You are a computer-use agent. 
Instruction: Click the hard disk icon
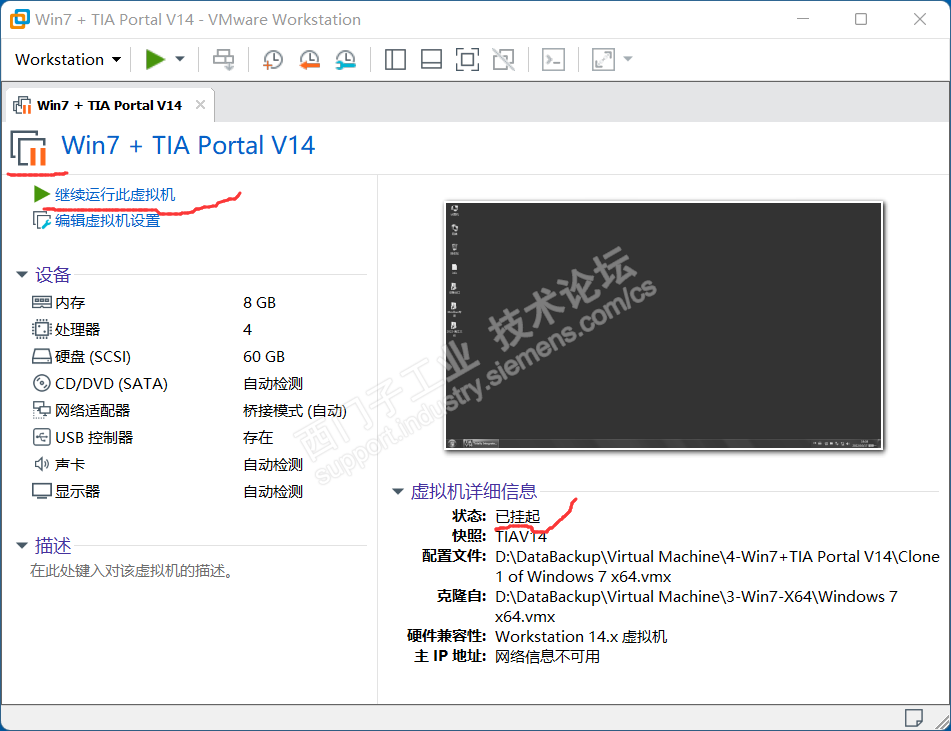(41, 356)
